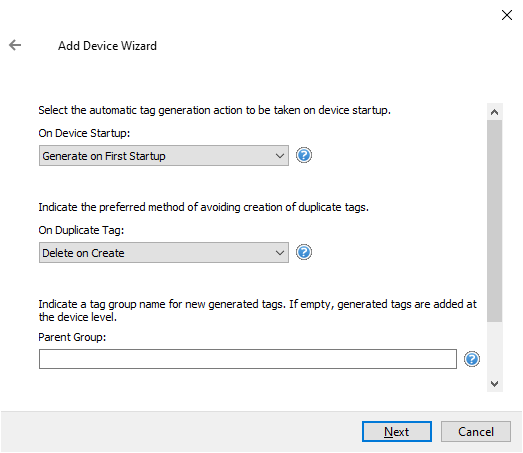The height and width of the screenshot is (453, 523).
Task: Click 'Select the automatic tag generation action' text
Action: [214, 110]
